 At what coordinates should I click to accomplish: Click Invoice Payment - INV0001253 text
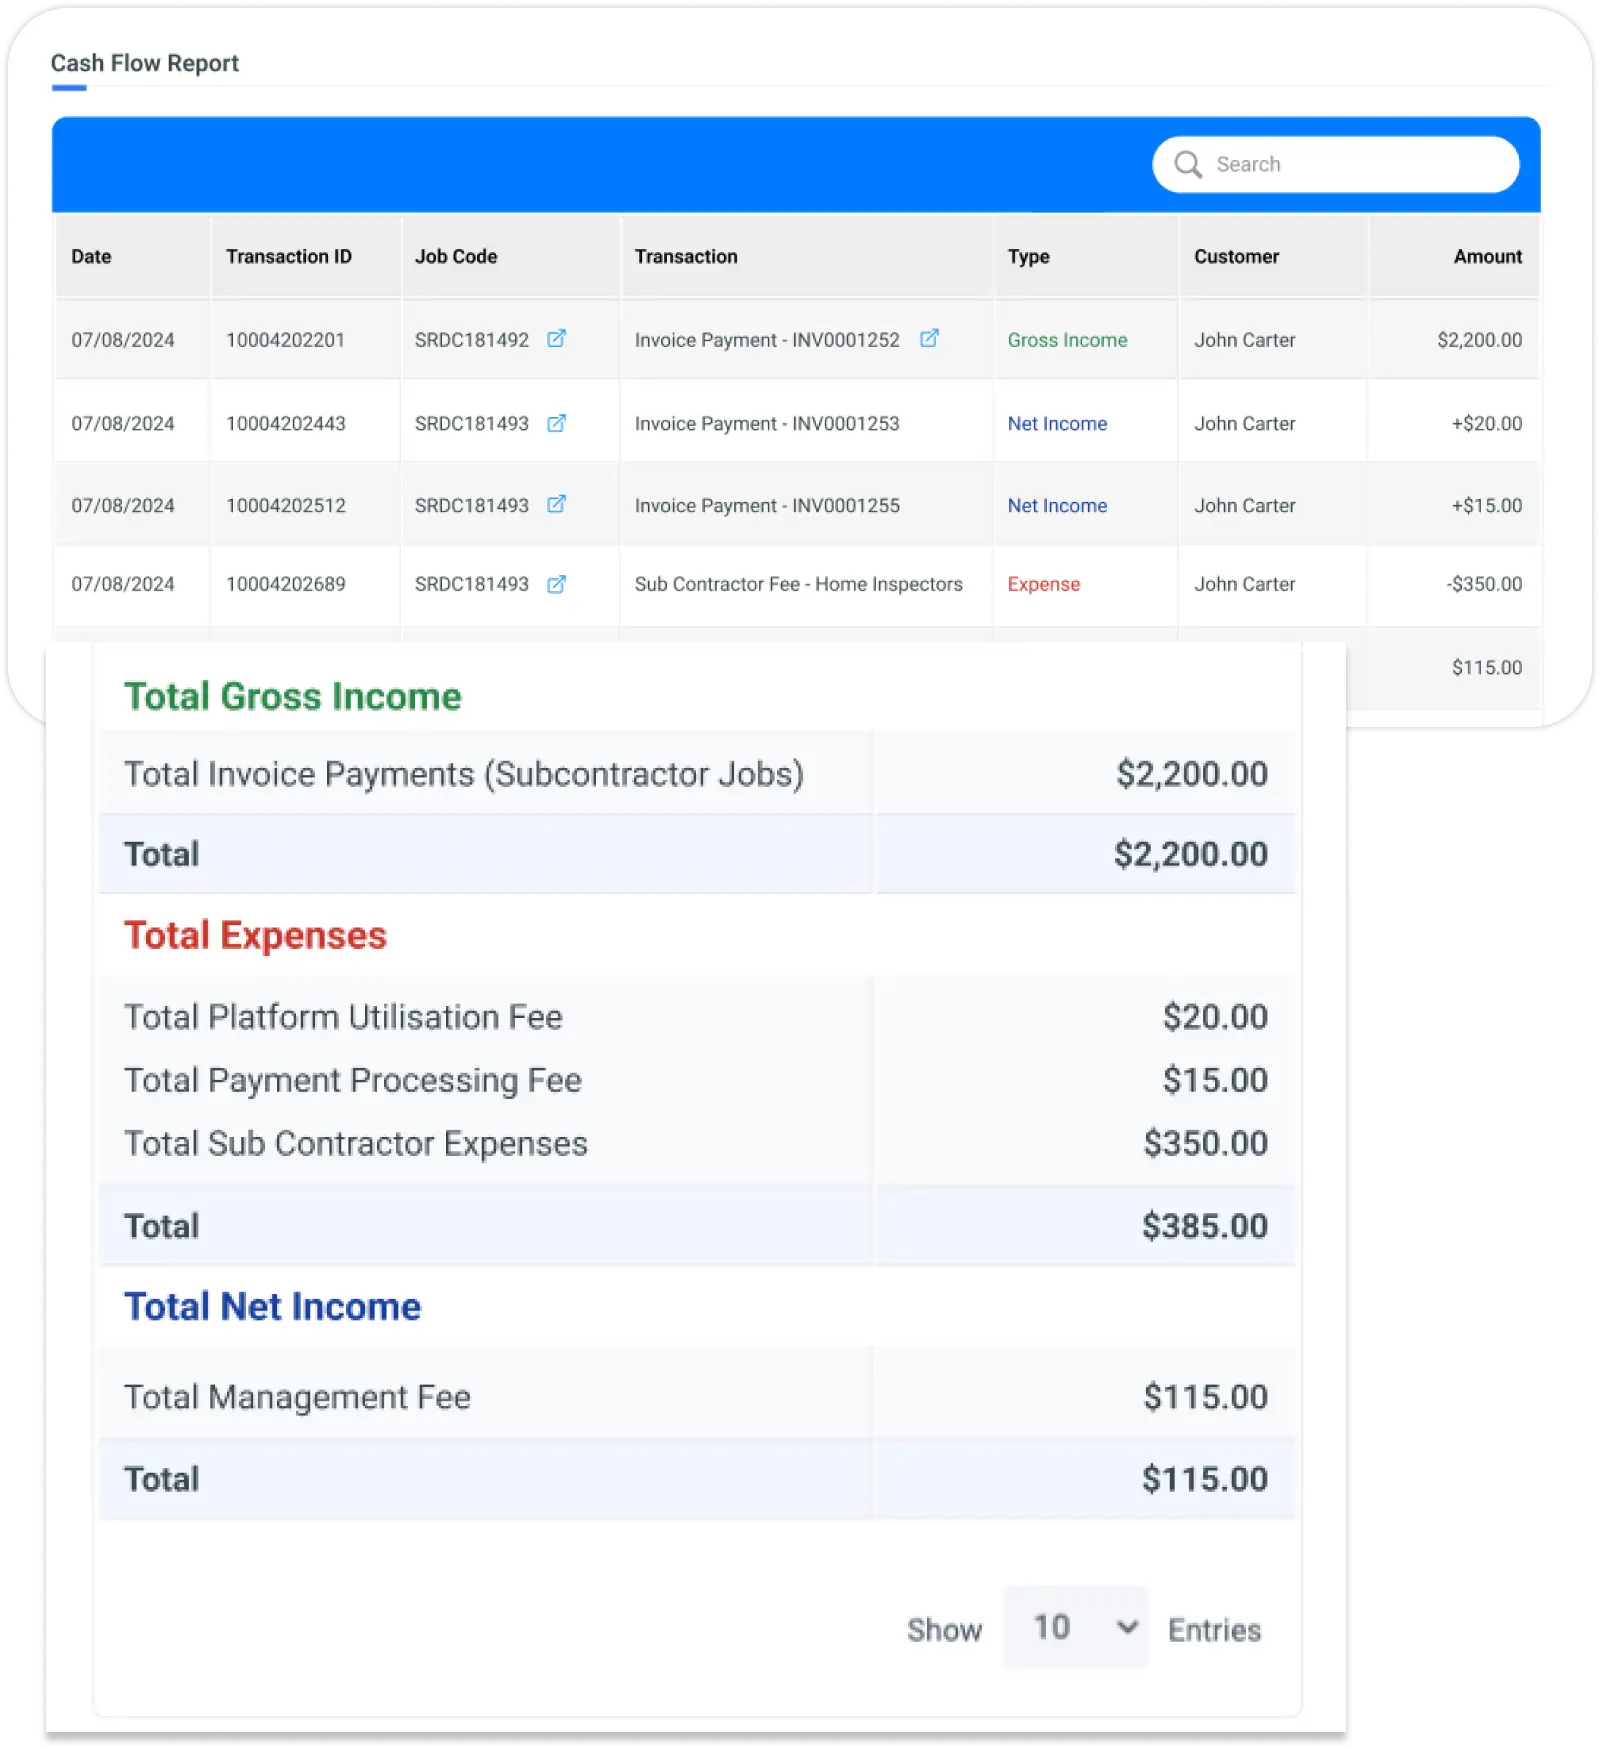tap(767, 424)
